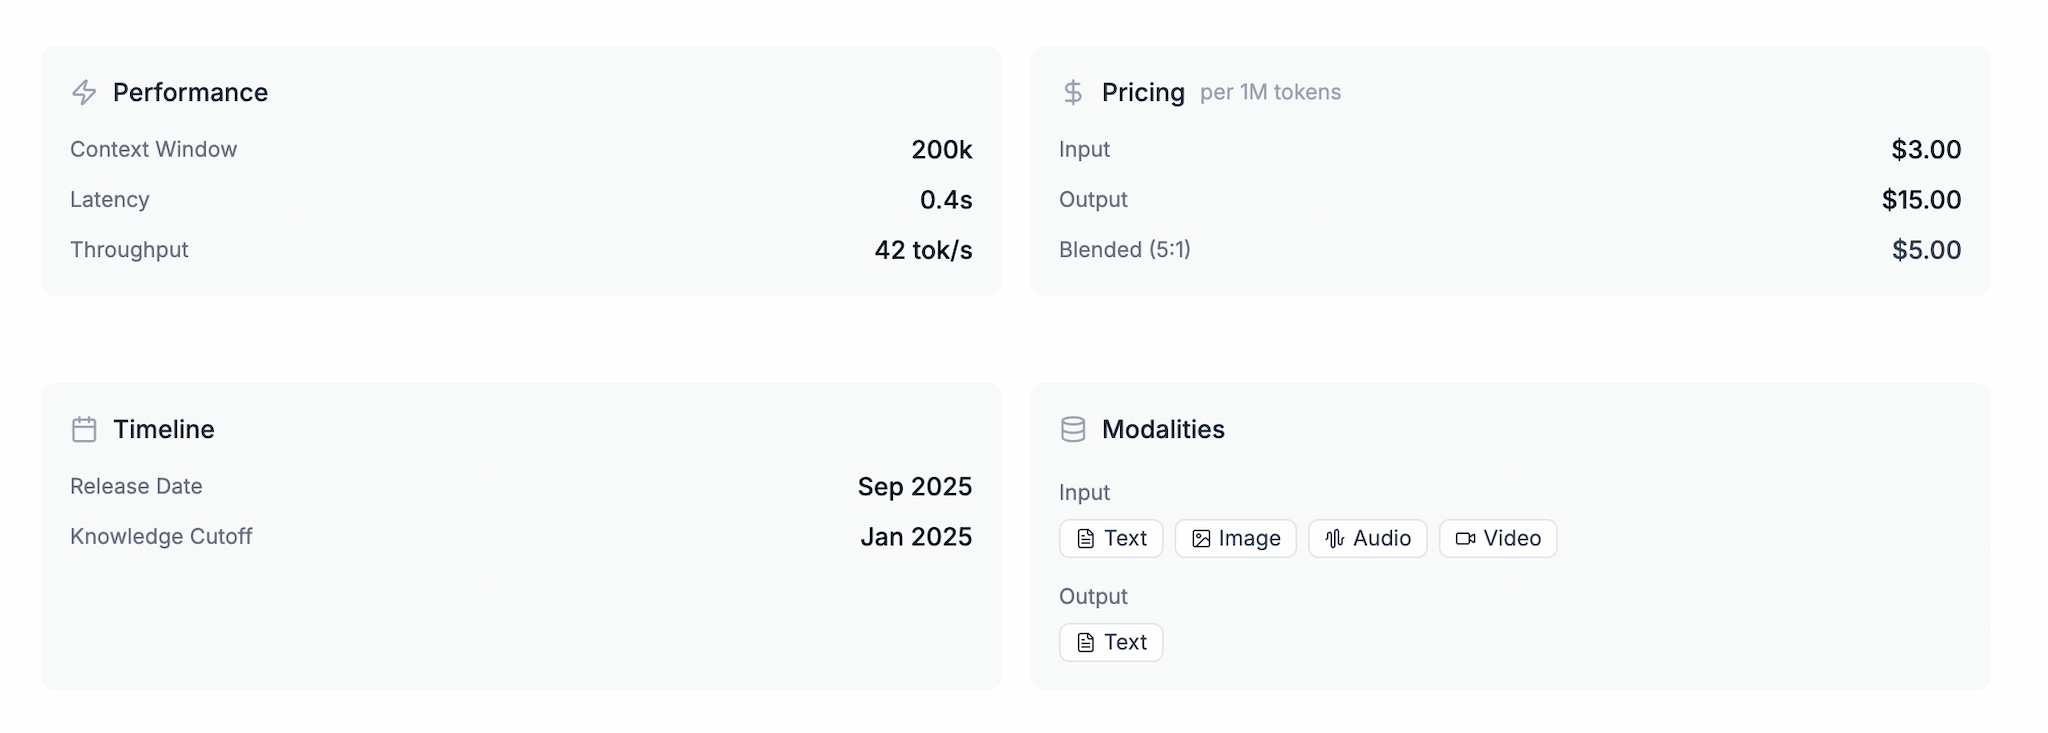Click the Text output modality chip

[1111, 643]
